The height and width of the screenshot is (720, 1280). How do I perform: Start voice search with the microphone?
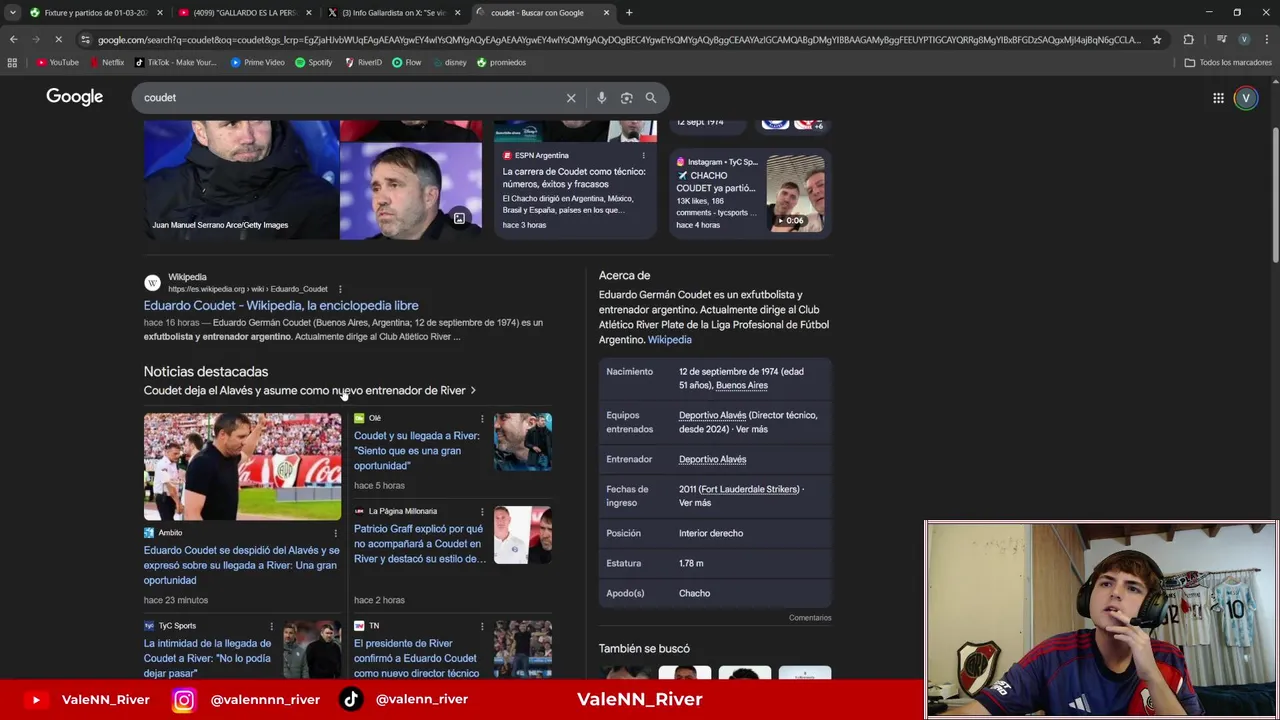point(601,98)
